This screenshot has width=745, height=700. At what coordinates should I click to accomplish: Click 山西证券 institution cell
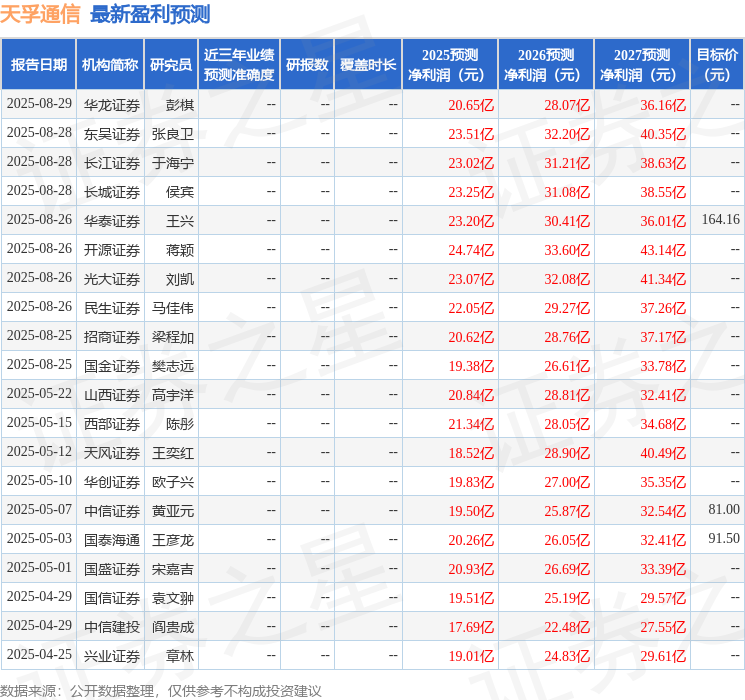(112, 395)
